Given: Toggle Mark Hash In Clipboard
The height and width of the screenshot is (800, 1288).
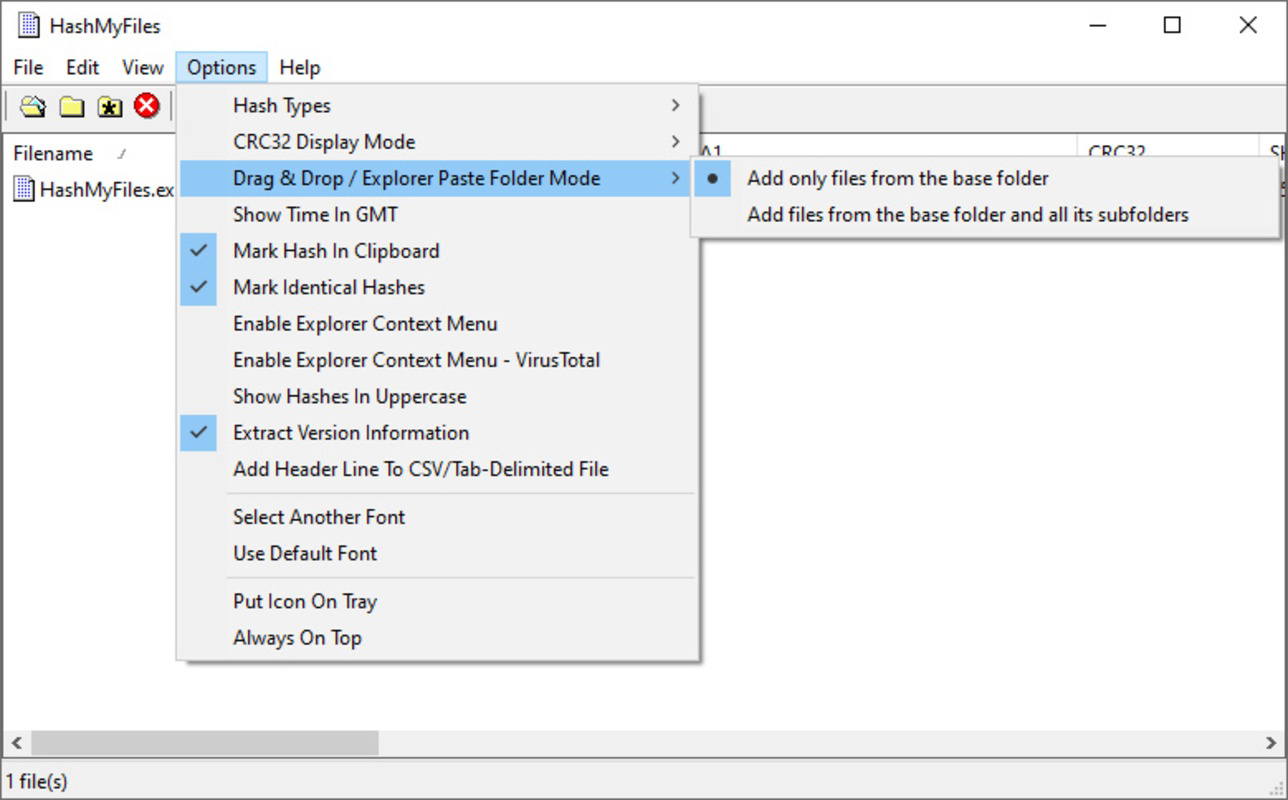Looking at the screenshot, I should coord(435,251).
